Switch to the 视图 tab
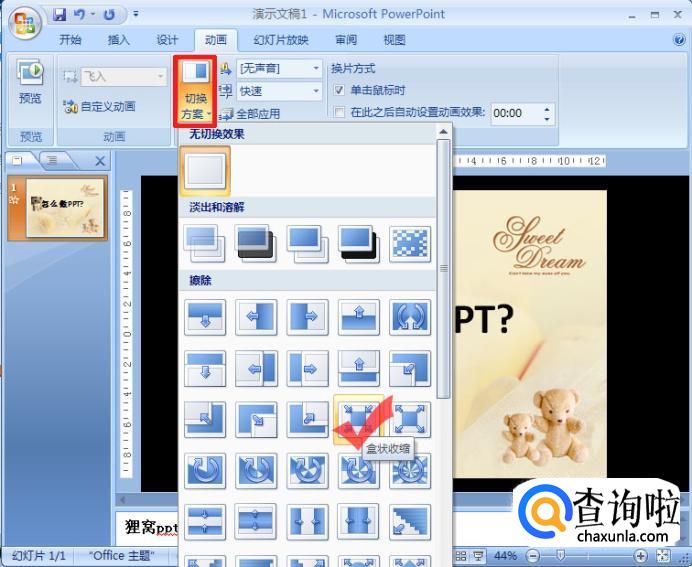The width and height of the screenshot is (692, 567). (394, 40)
